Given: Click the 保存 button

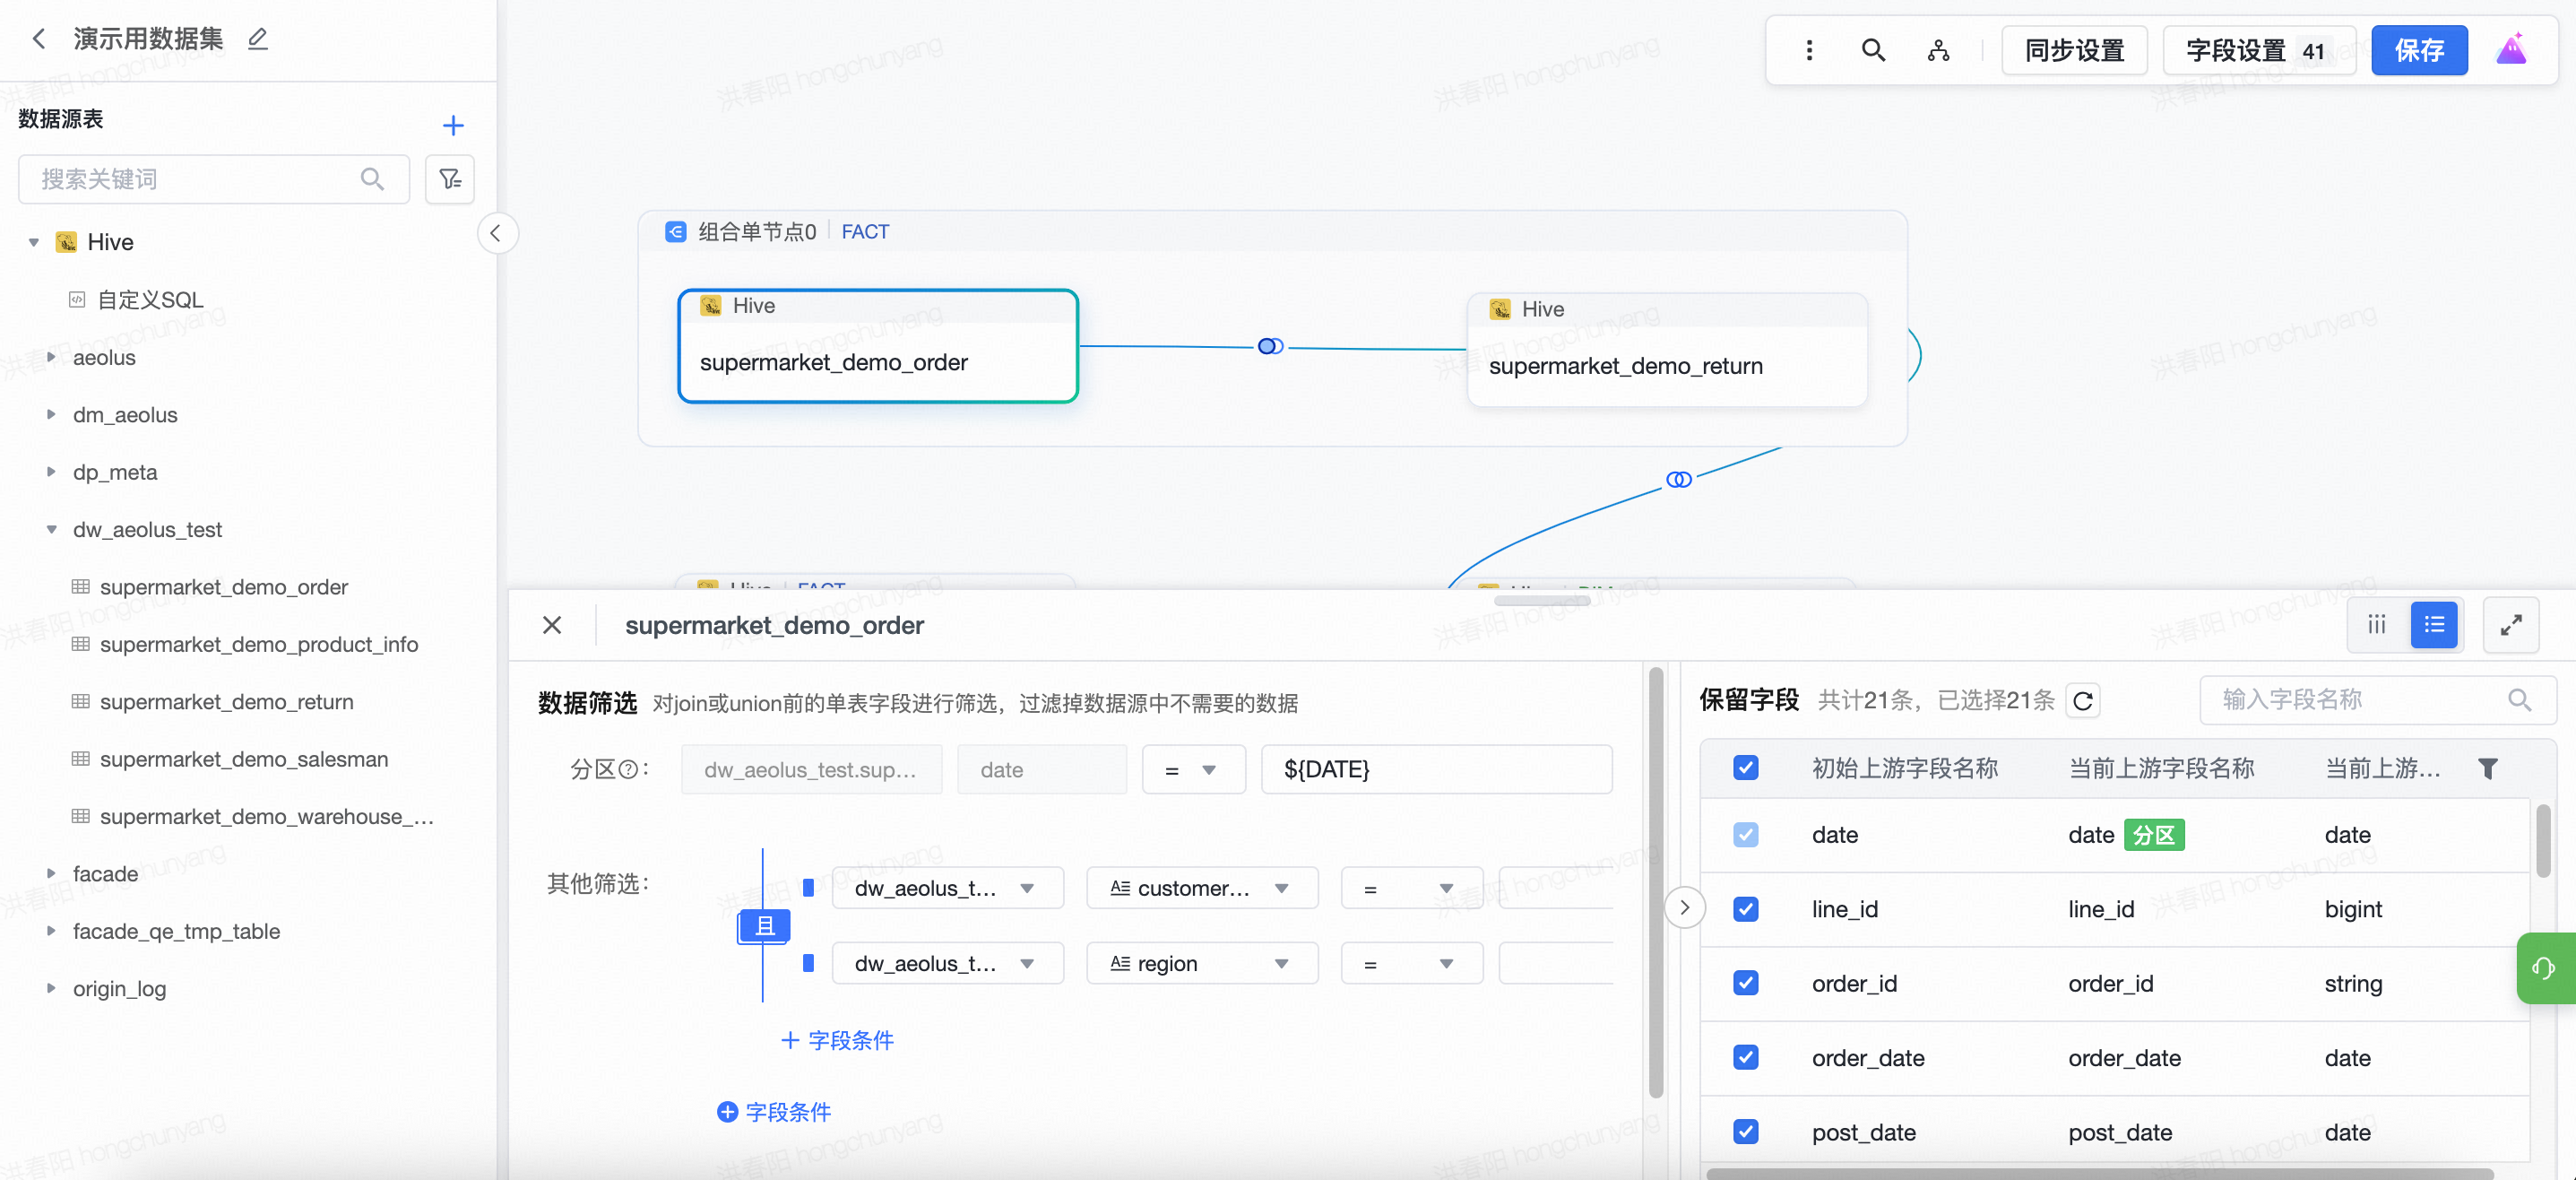Looking at the screenshot, I should pyautogui.click(x=2418, y=50).
